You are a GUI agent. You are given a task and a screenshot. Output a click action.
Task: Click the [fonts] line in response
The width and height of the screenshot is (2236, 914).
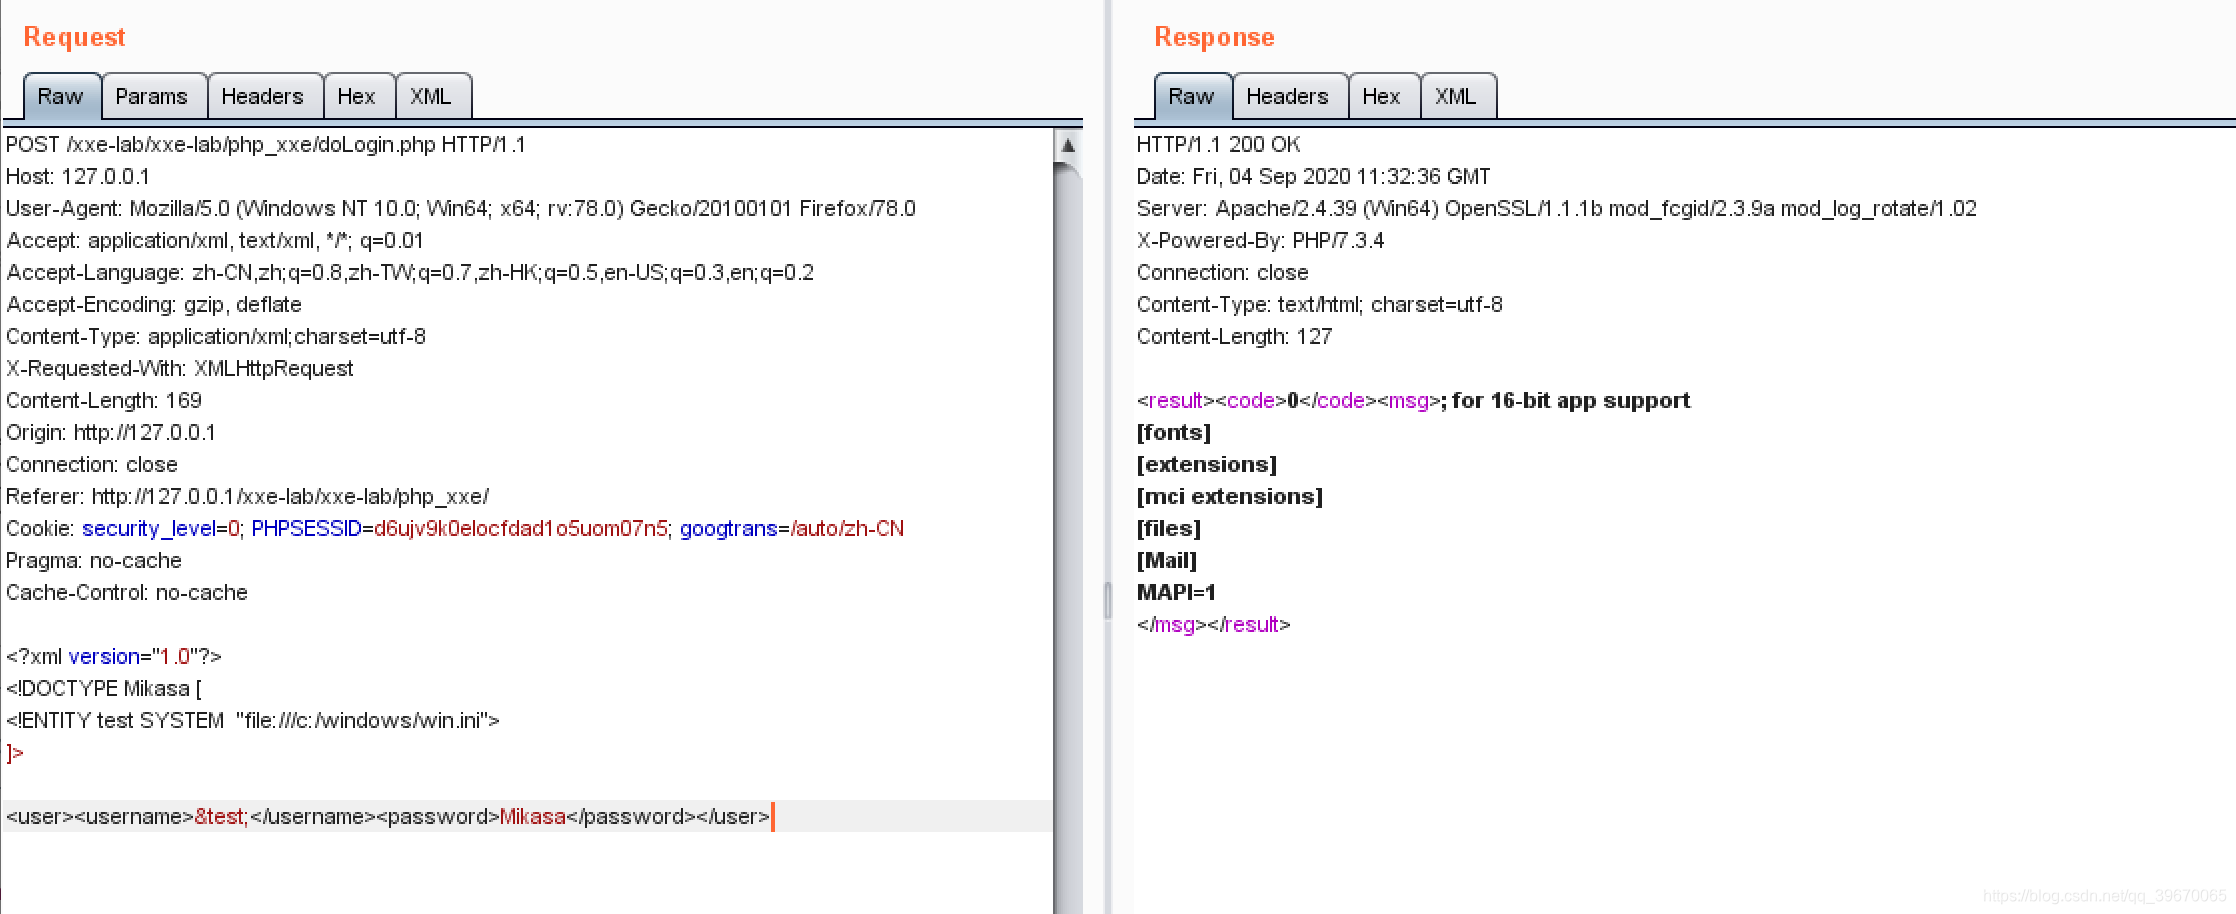pos(1174,433)
